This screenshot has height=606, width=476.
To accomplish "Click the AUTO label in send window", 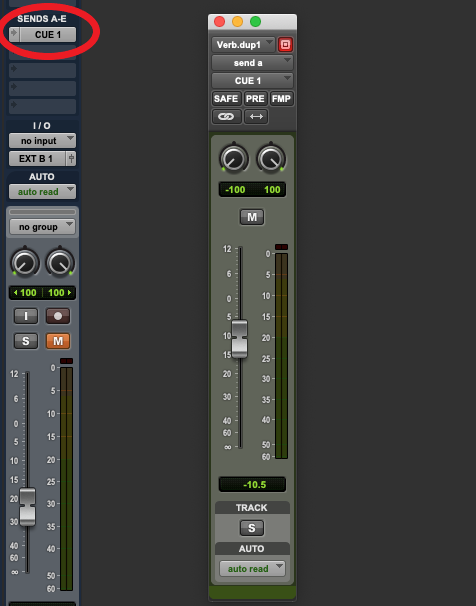I will (x=252, y=548).
